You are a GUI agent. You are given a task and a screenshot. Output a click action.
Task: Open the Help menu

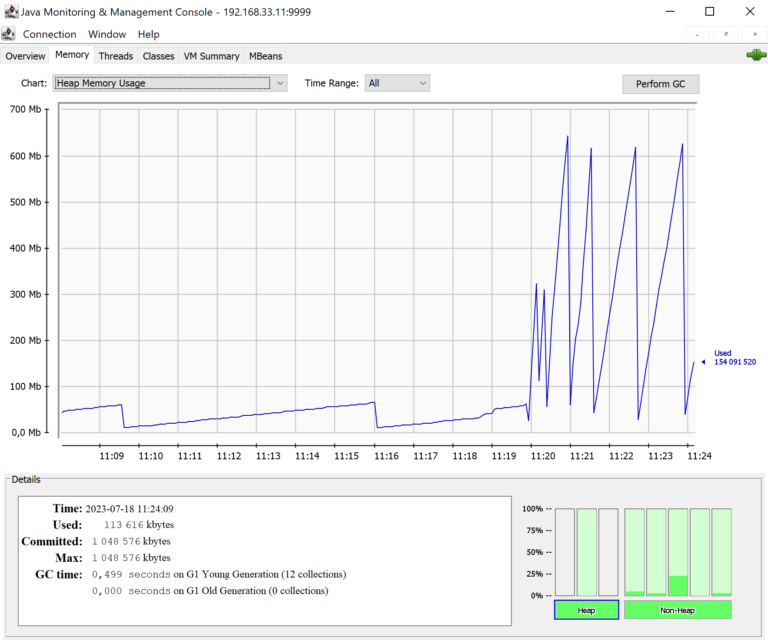pyautogui.click(x=148, y=34)
